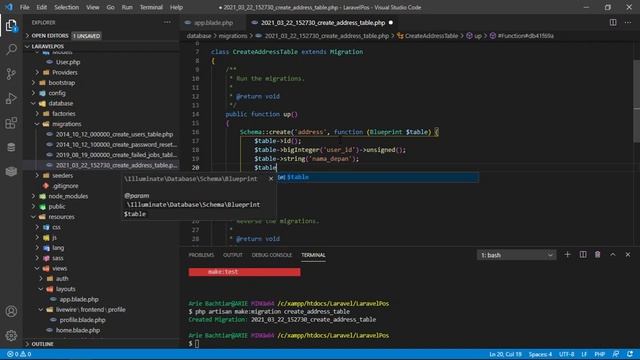The height and width of the screenshot is (360, 640).
Task: Maximize terminal panel with caret icon
Action: click(613, 255)
